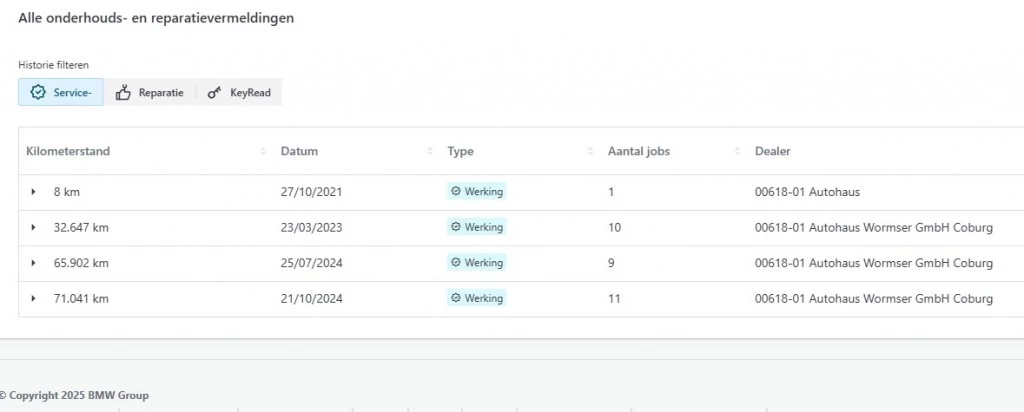Click the Werking badge for 21/10/2024
1024x412 pixels.
point(477,299)
